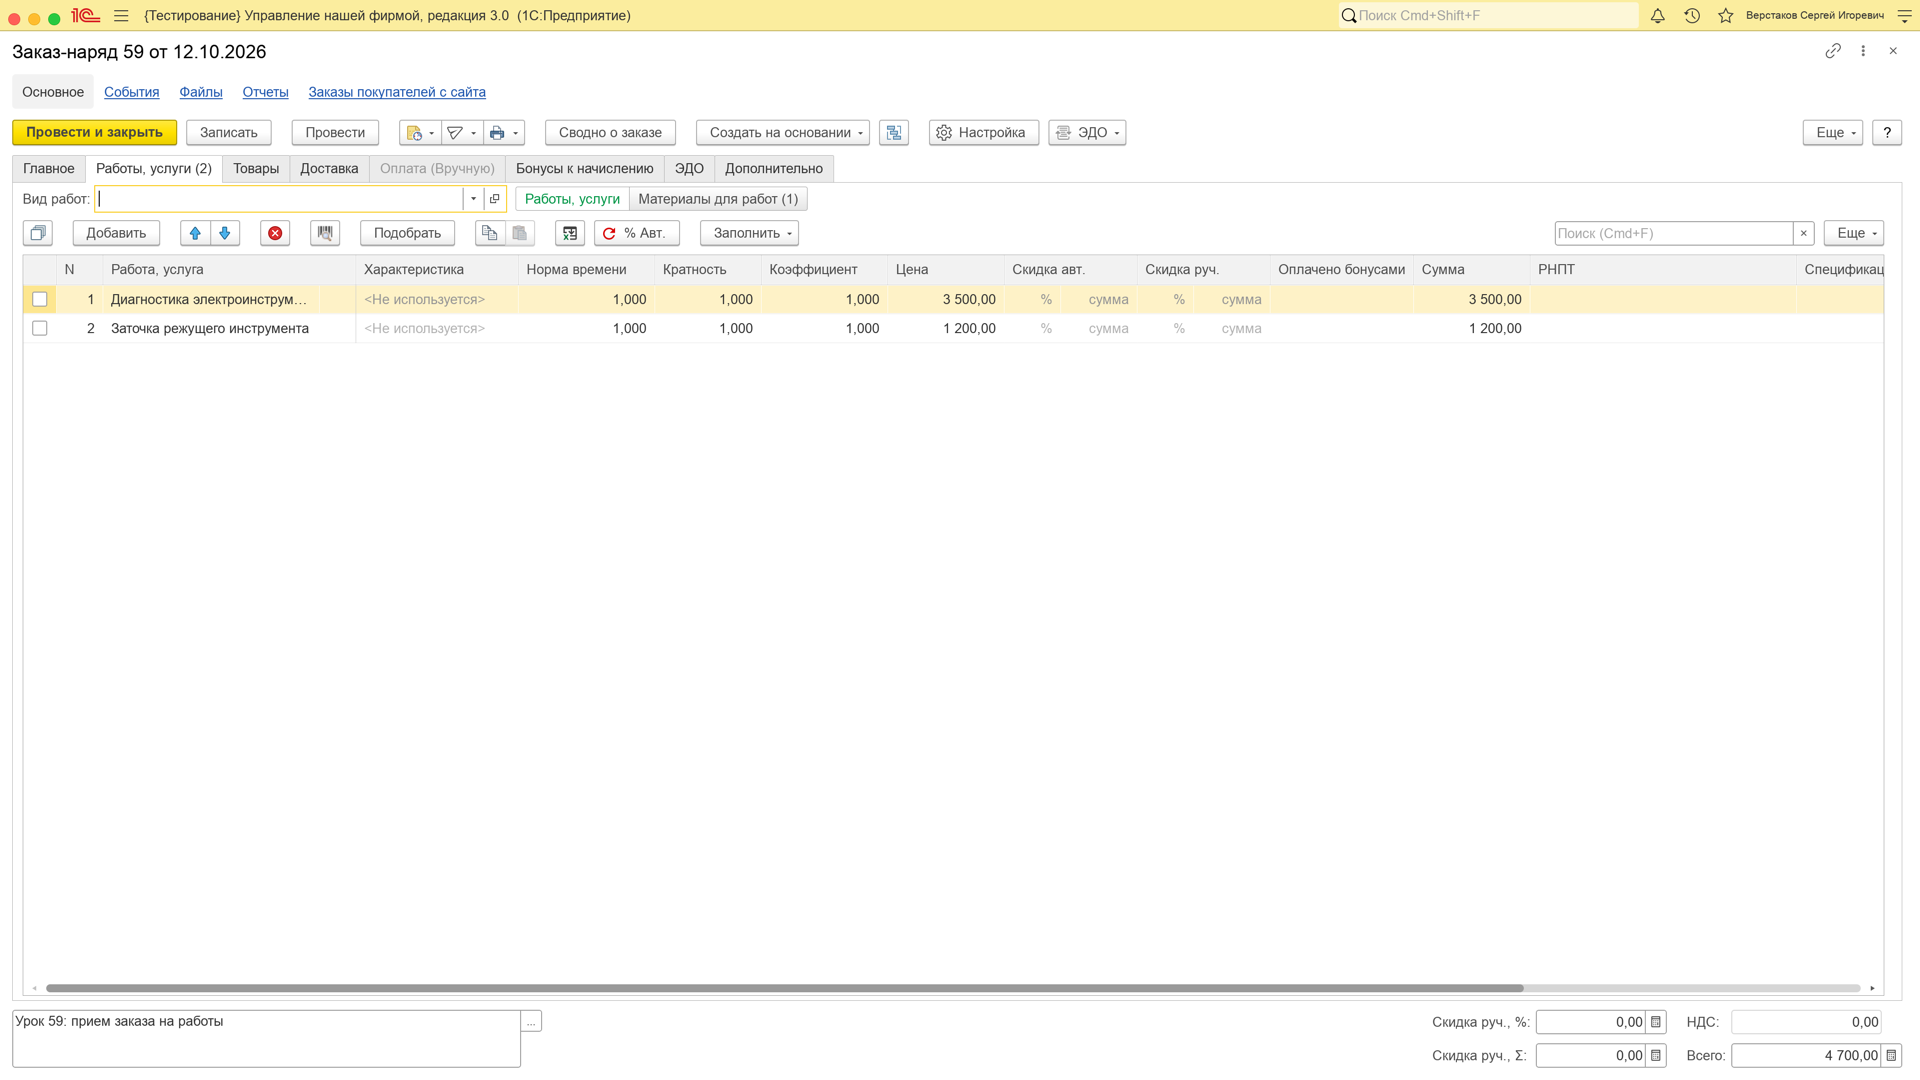The width and height of the screenshot is (1920, 1080).
Task: Click the horizontal scrollbar of the table
Action: pyautogui.click(x=784, y=988)
